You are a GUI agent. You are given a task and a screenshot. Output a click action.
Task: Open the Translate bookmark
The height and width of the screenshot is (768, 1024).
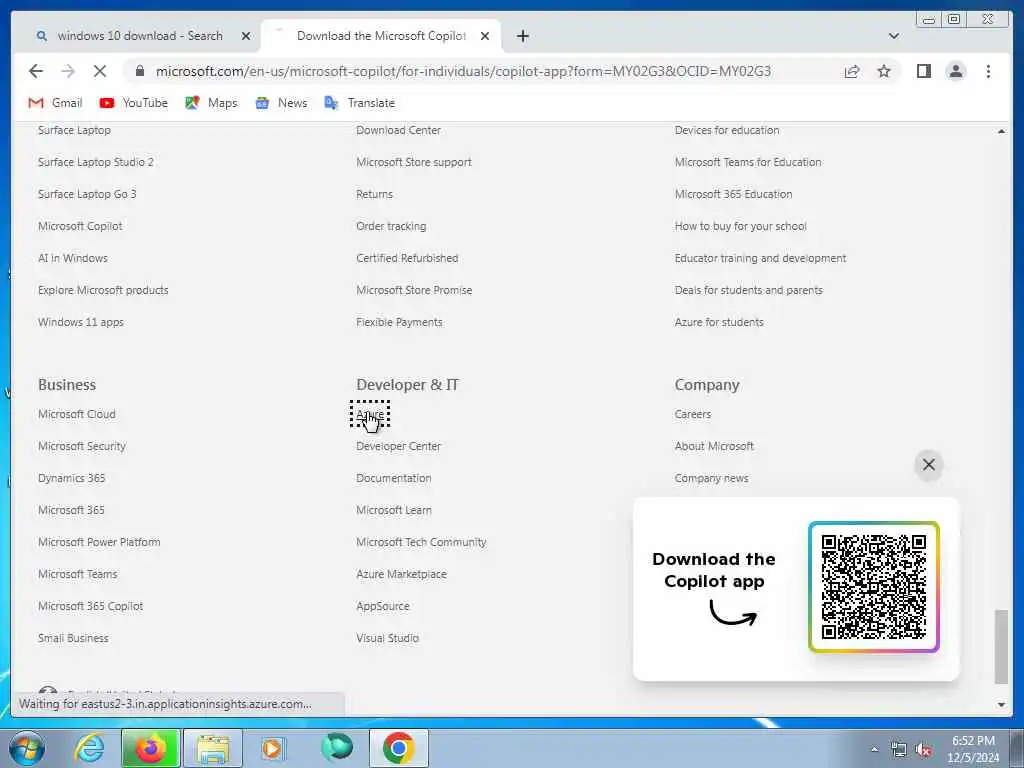[x=360, y=103]
